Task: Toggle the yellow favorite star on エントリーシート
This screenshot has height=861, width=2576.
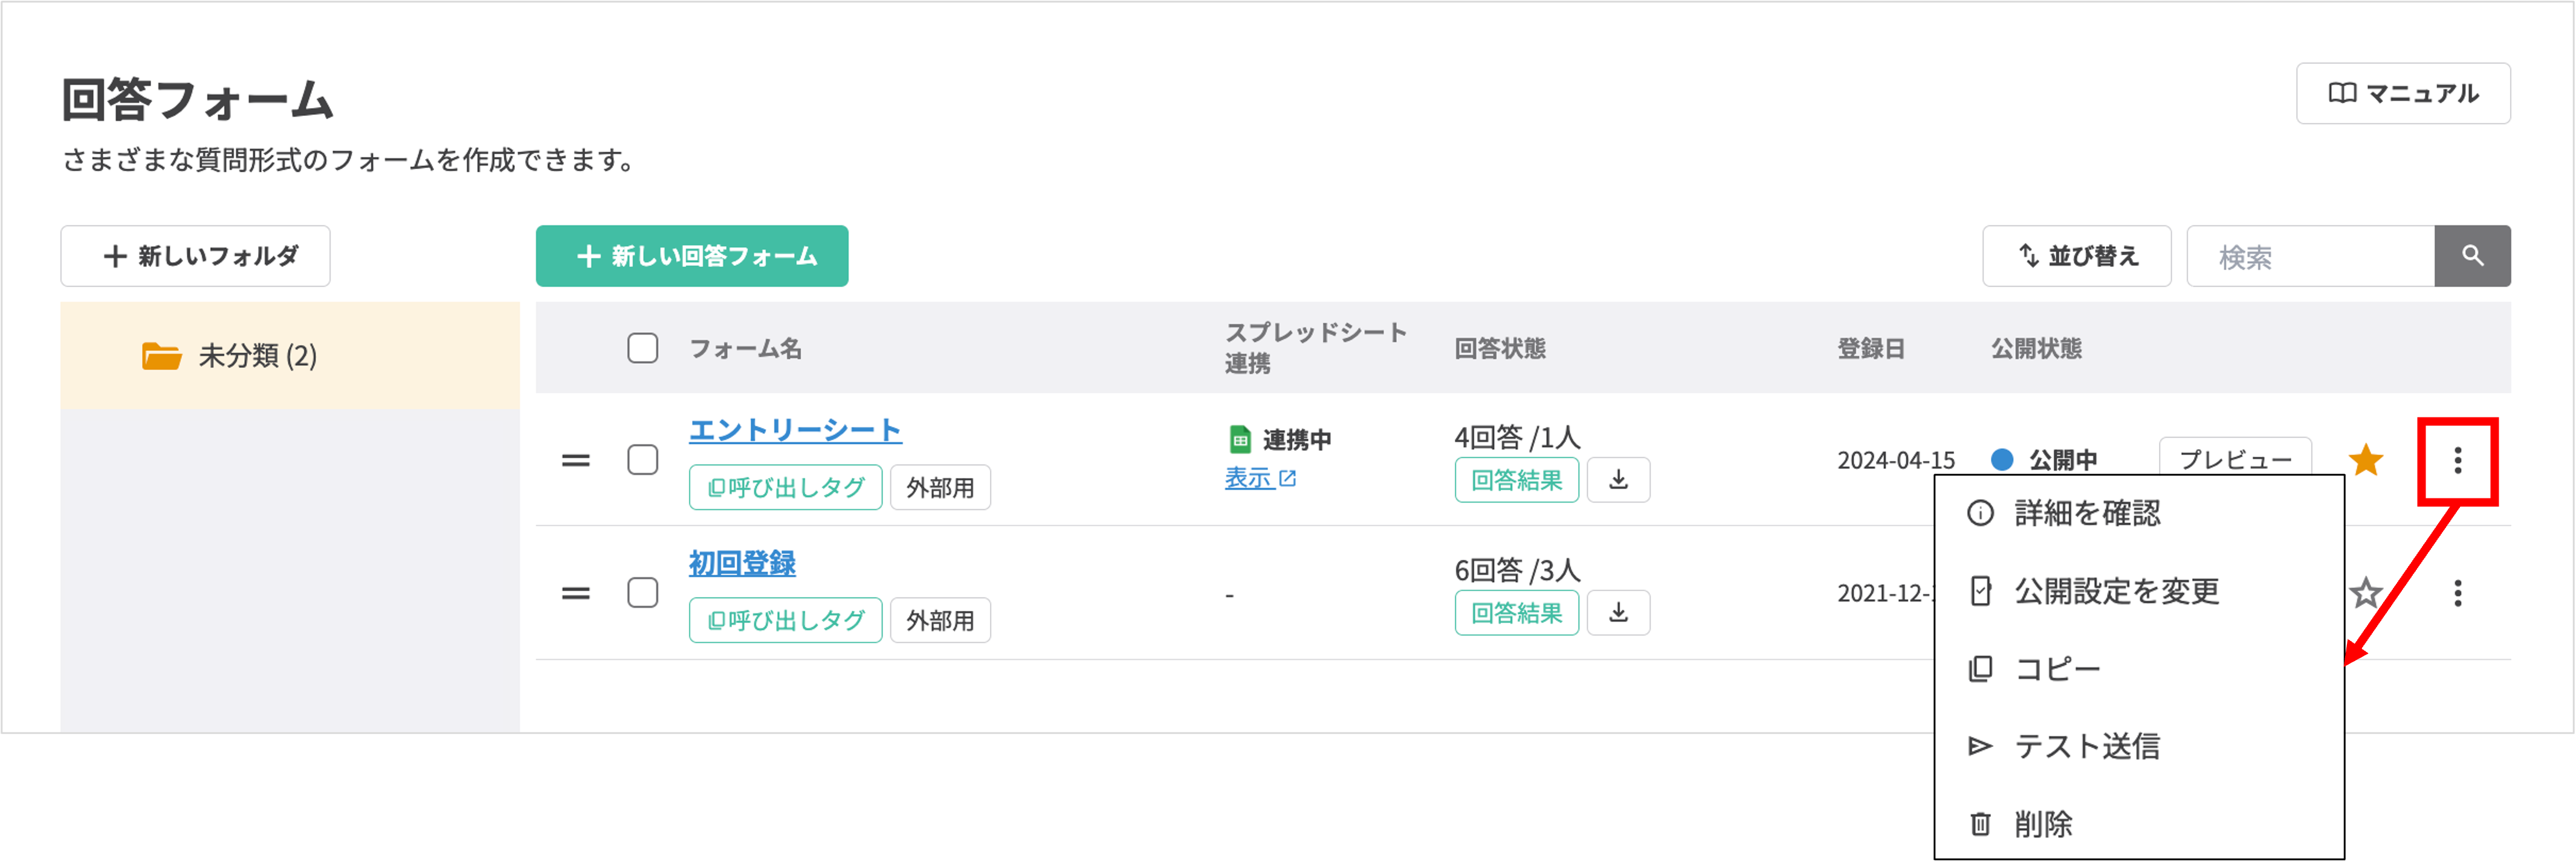Action: click(2367, 459)
